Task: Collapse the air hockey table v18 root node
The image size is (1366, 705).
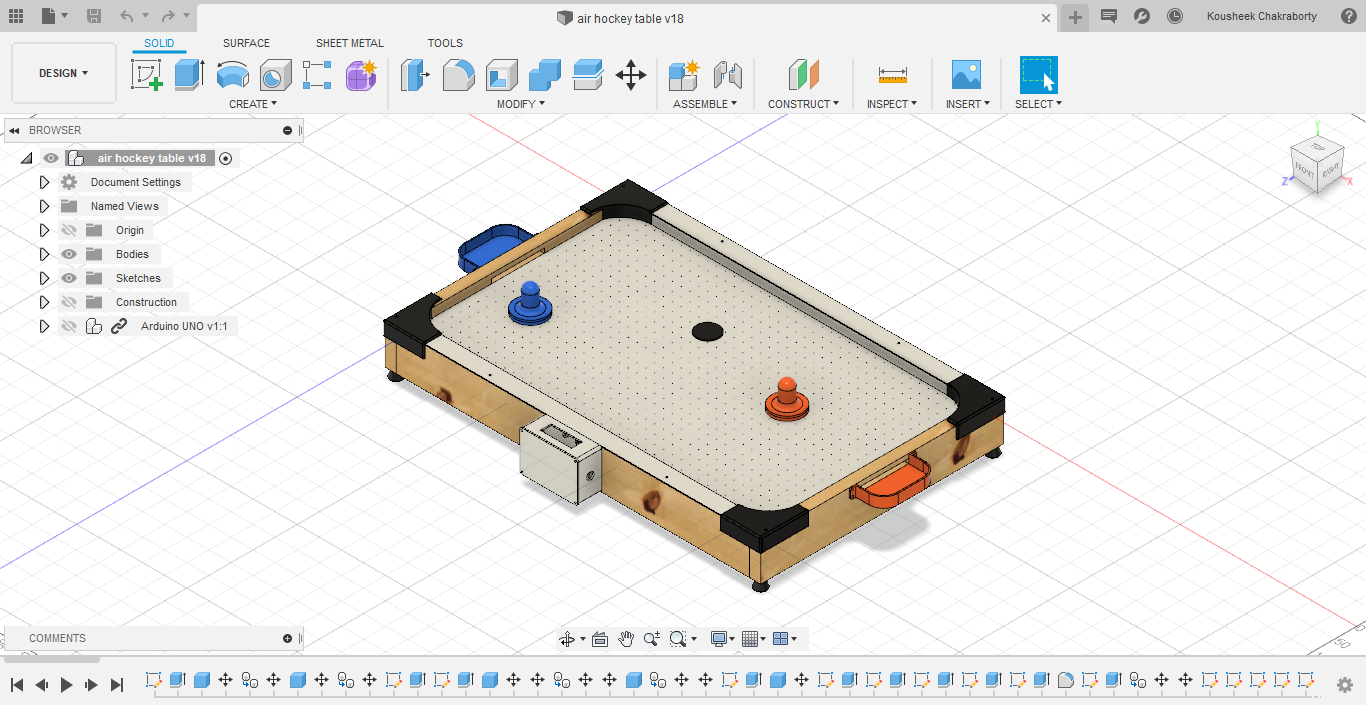Action: tap(27, 158)
